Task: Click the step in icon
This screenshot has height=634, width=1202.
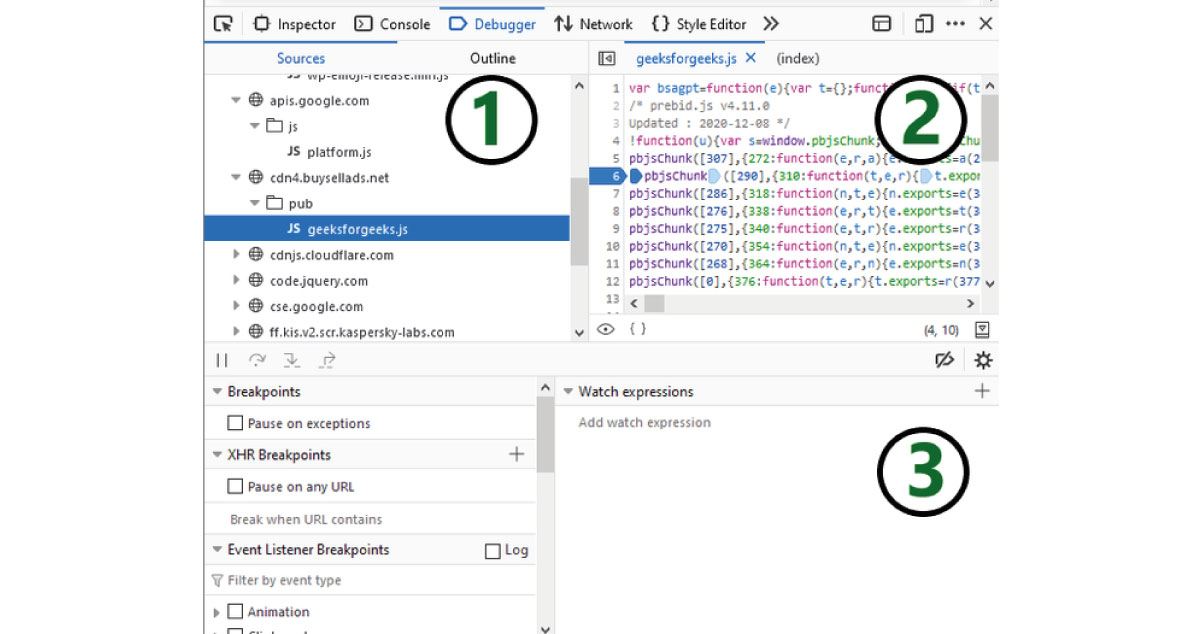Action: click(292, 360)
